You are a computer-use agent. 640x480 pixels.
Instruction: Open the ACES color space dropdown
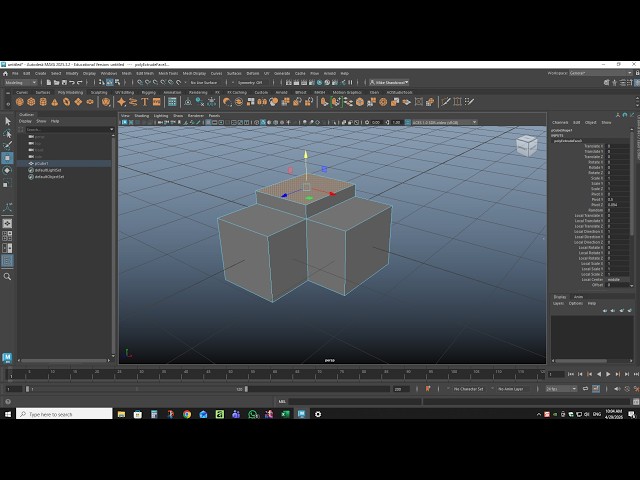pos(444,122)
